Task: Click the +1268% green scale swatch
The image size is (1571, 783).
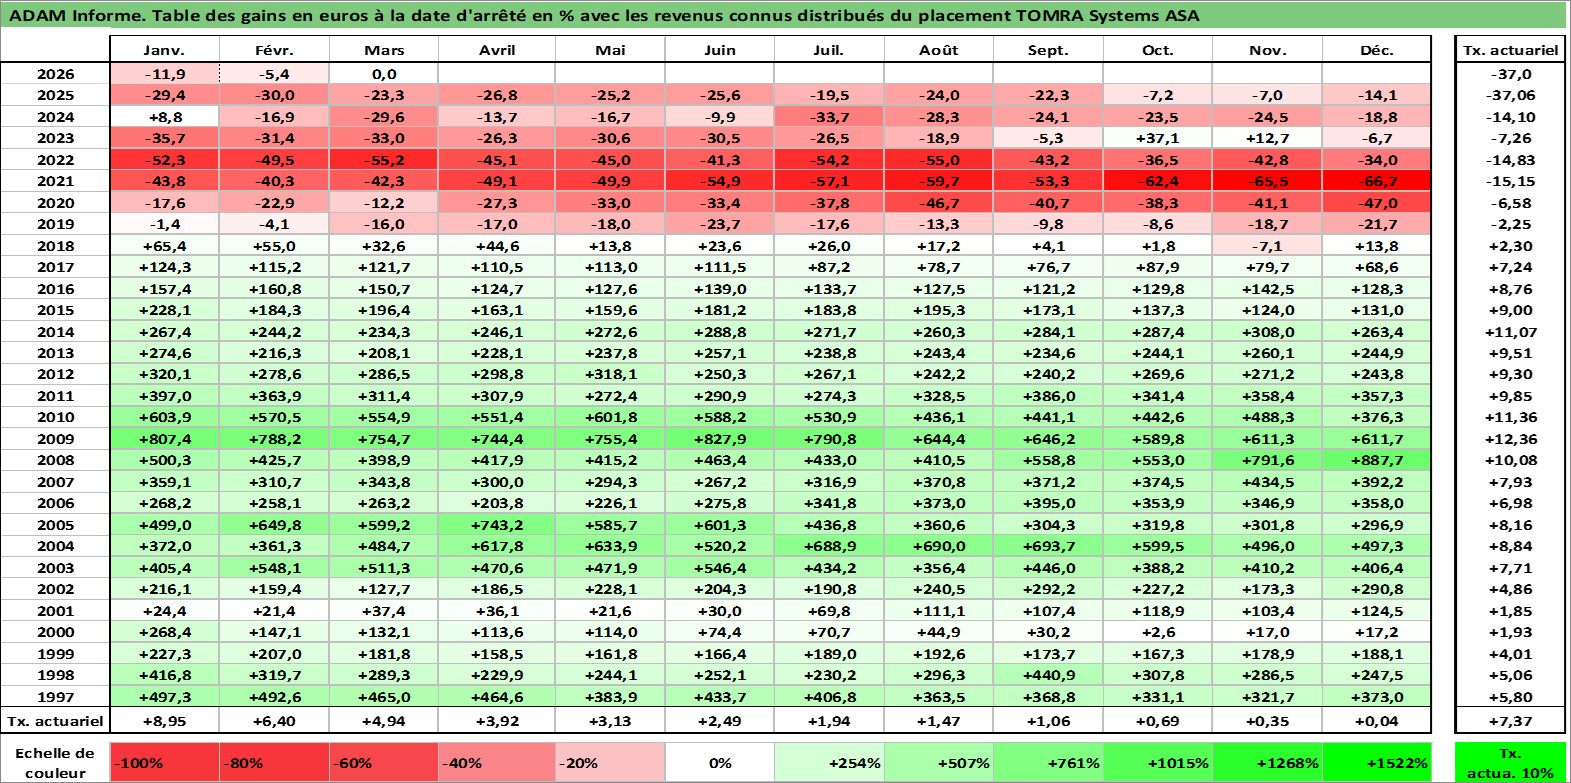Action: pos(1267,762)
